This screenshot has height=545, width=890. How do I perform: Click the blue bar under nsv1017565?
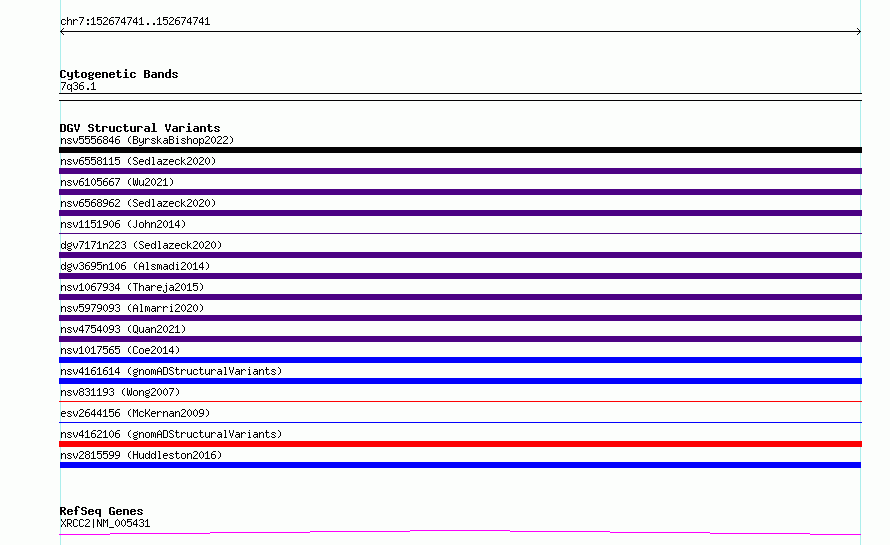460,360
